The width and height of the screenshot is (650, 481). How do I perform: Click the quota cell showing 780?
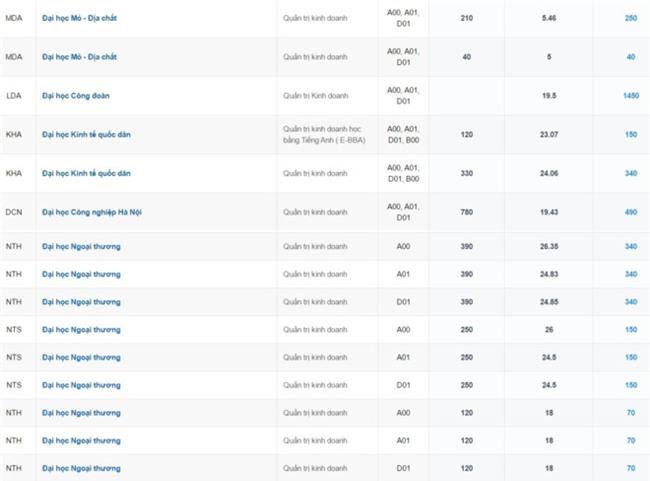tap(466, 212)
